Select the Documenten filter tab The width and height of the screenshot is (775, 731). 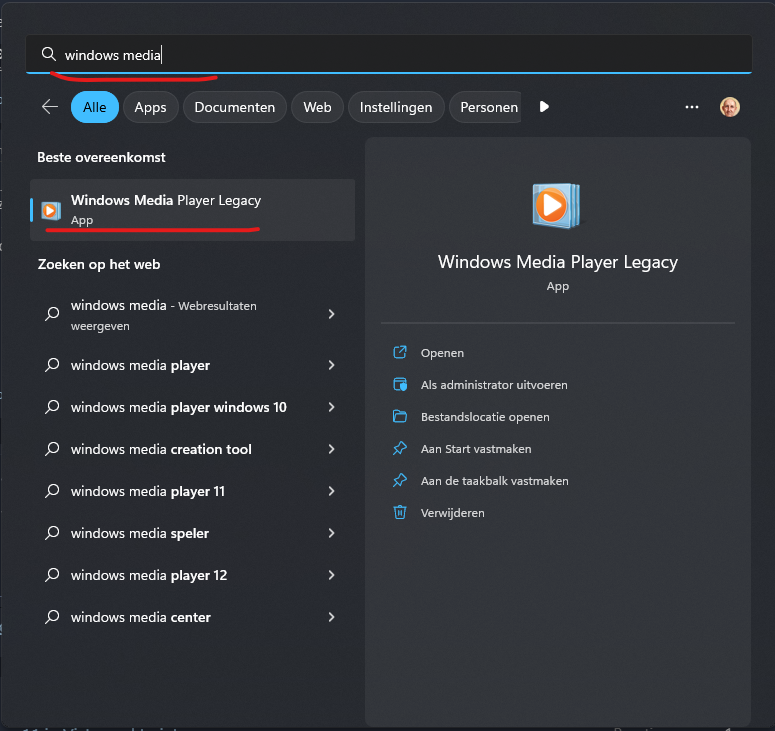pyautogui.click(x=235, y=107)
